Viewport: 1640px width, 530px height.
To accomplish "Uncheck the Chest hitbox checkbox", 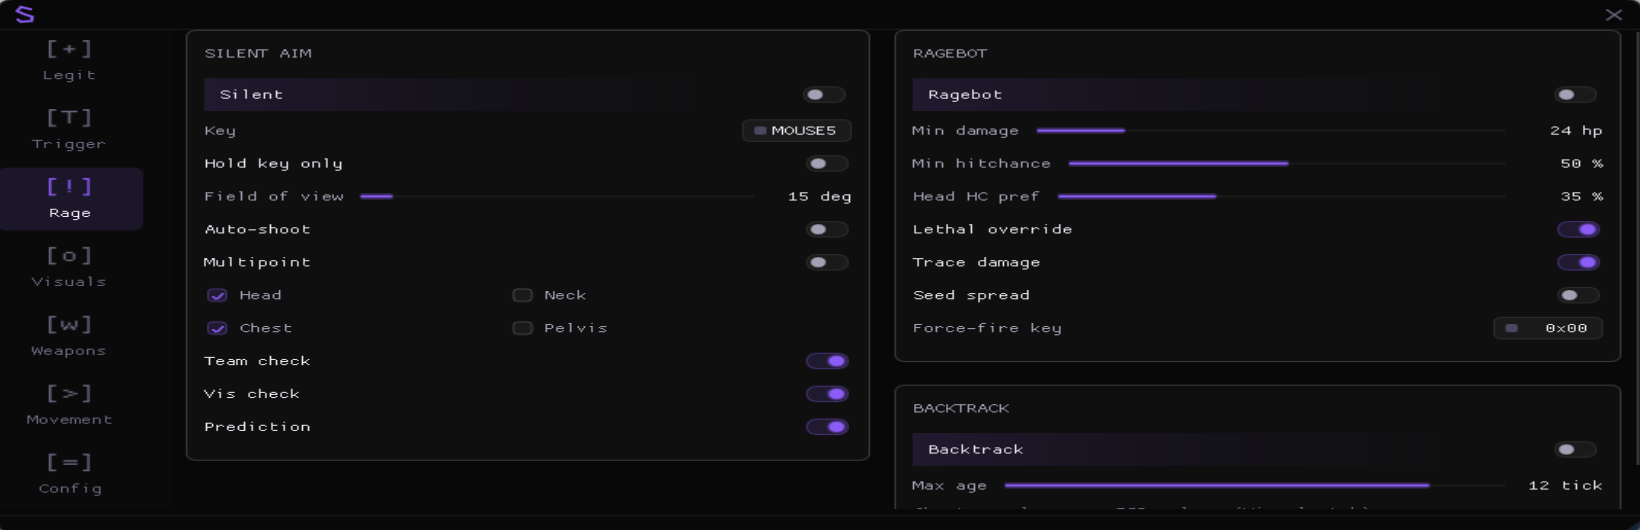I will tap(217, 328).
